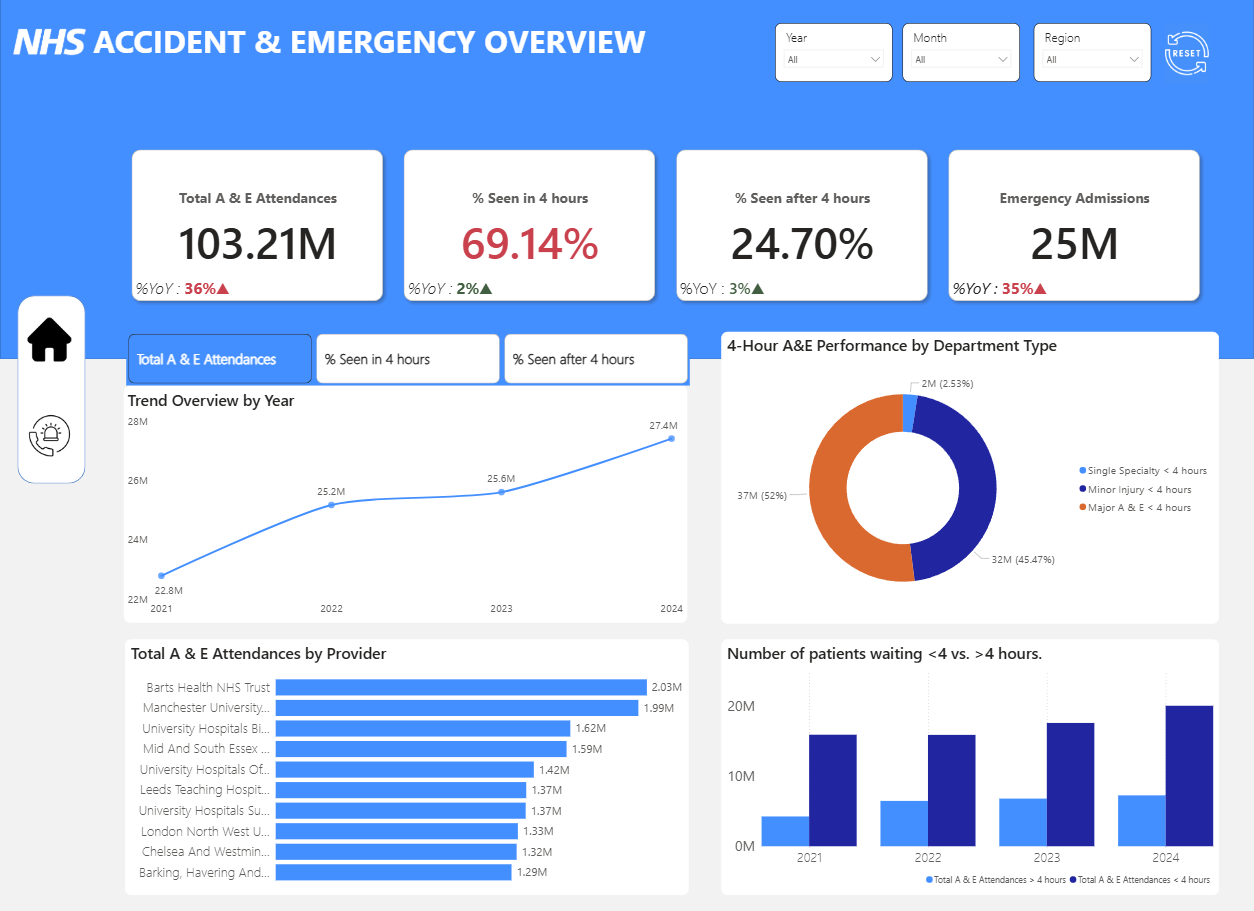Open the Region filter dropdown
Screen dimensions: 1254x911
click(x=1092, y=59)
